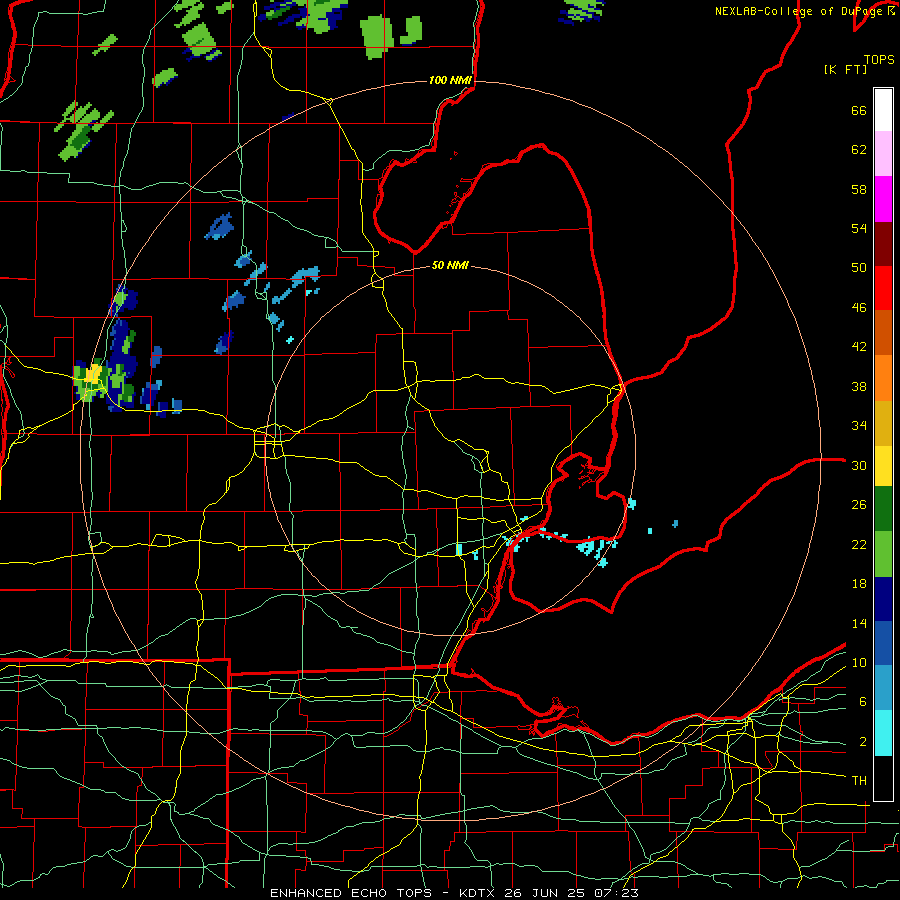Click the [K FT] units label

click(845, 70)
